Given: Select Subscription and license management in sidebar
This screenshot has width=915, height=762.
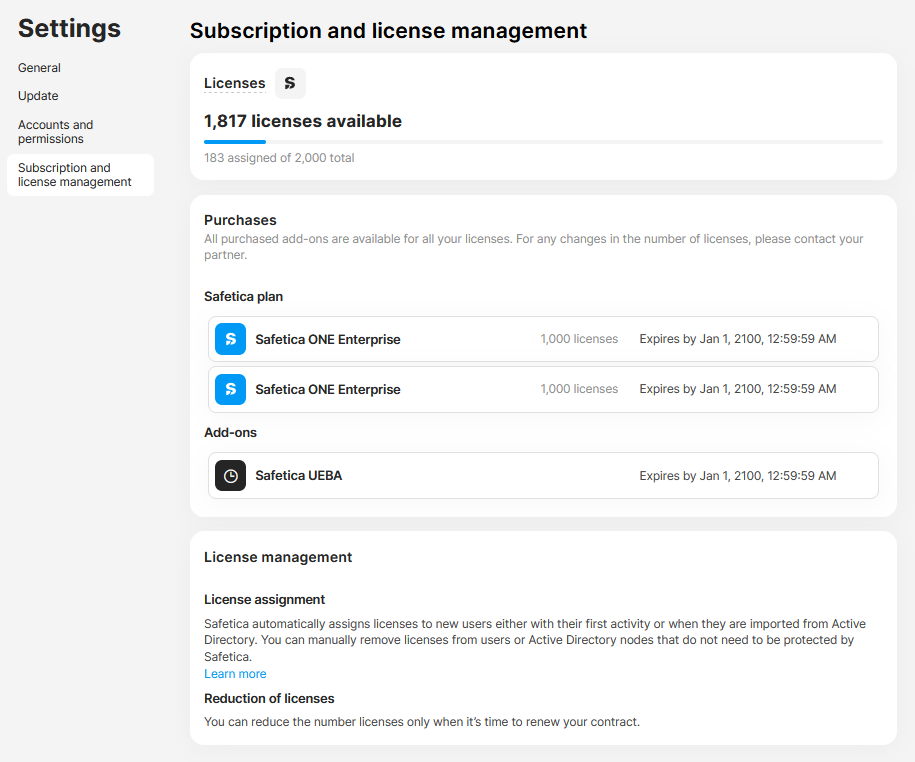Looking at the screenshot, I should click(x=81, y=175).
